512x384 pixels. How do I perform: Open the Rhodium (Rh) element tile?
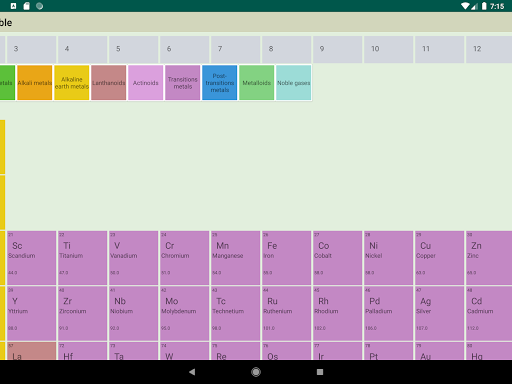338,313
